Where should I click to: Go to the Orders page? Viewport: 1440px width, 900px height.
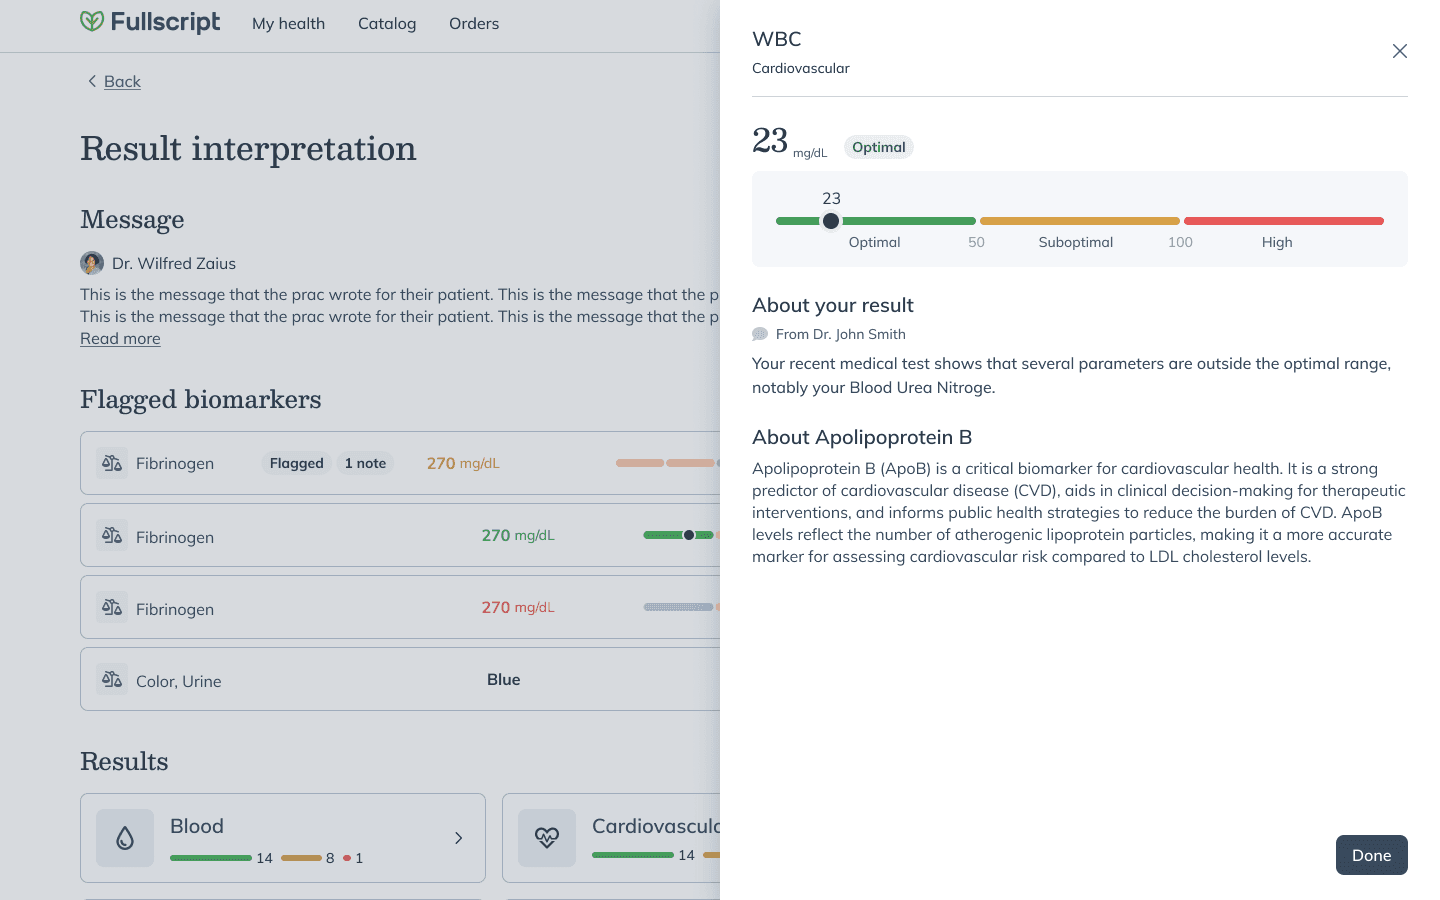(x=474, y=23)
